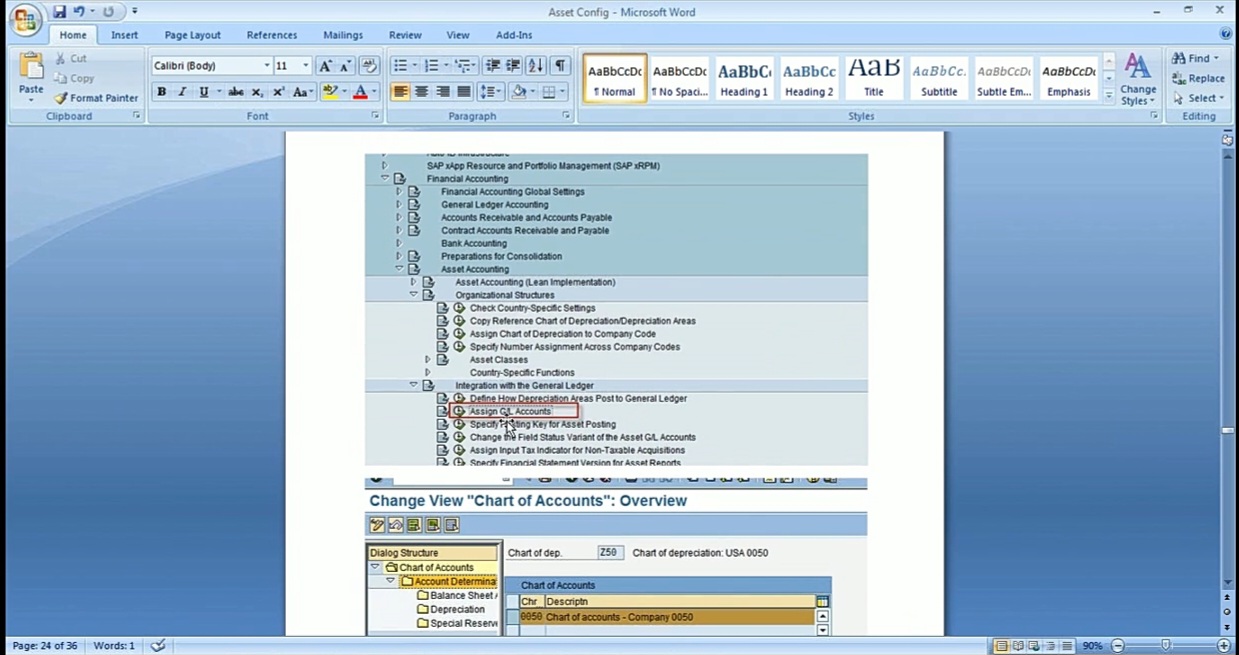Align text left
The width and height of the screenshot is (1239, 655).
click(x=400, y=92)
